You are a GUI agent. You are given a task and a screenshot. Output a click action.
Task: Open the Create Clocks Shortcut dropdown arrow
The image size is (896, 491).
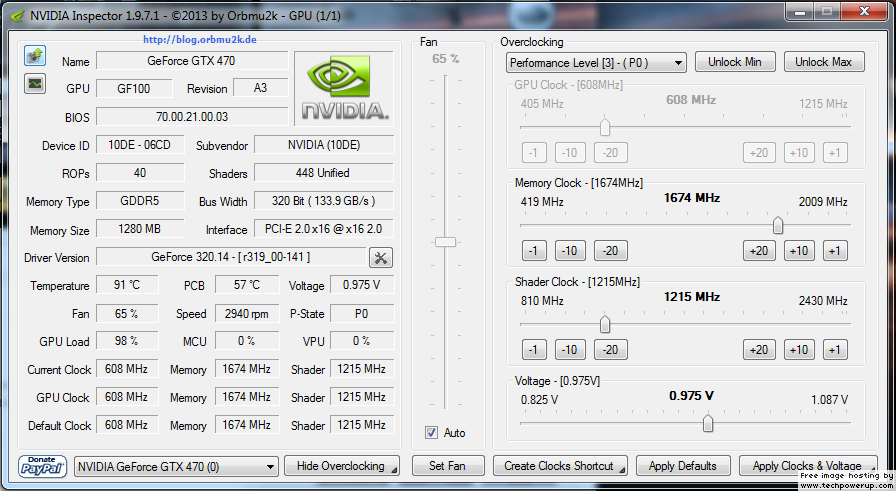click(x=622, y=469)
